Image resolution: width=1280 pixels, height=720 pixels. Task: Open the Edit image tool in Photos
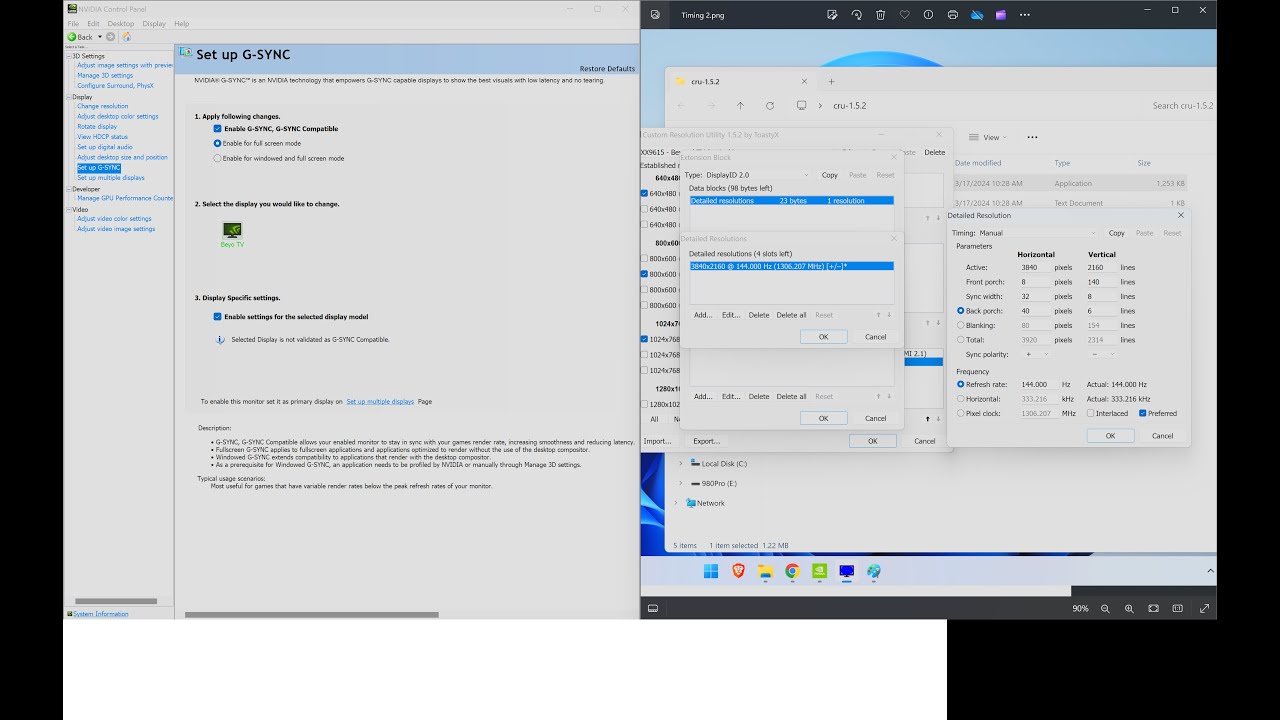[832, 15]
